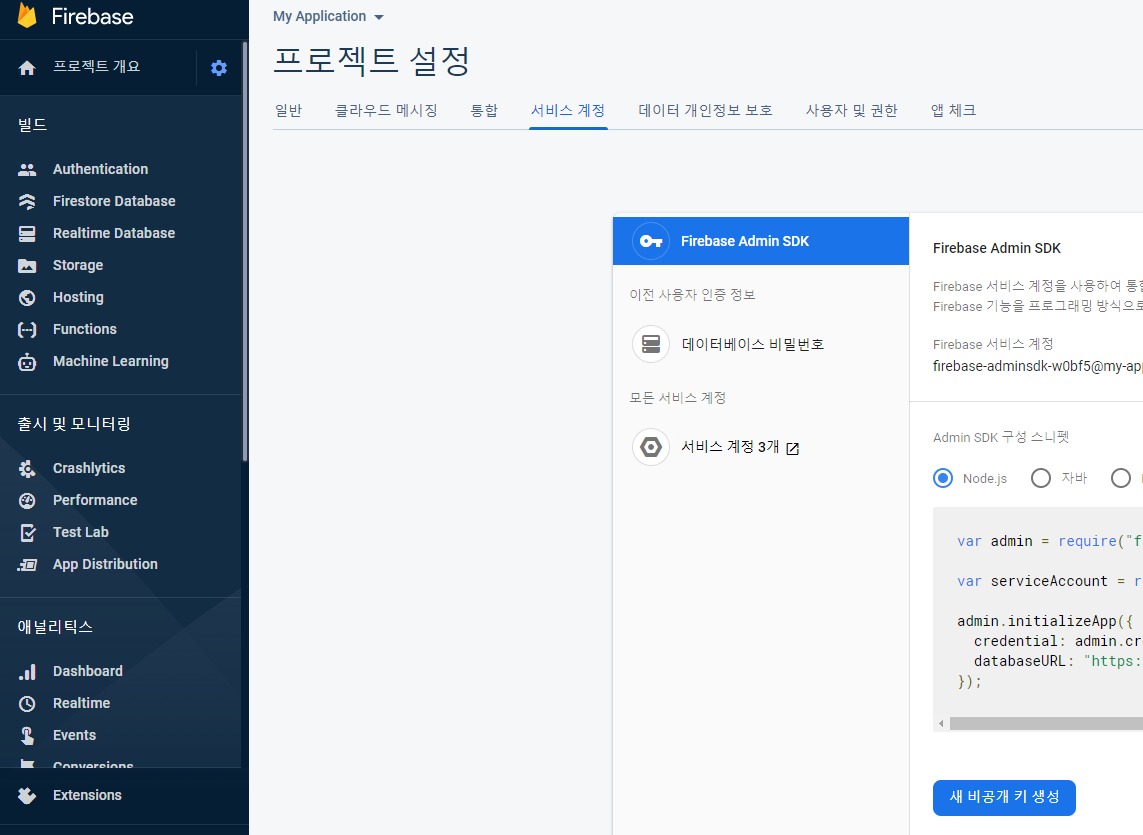
Task: Open 프로젝트 개요 link
Action: tap(96, 66)
